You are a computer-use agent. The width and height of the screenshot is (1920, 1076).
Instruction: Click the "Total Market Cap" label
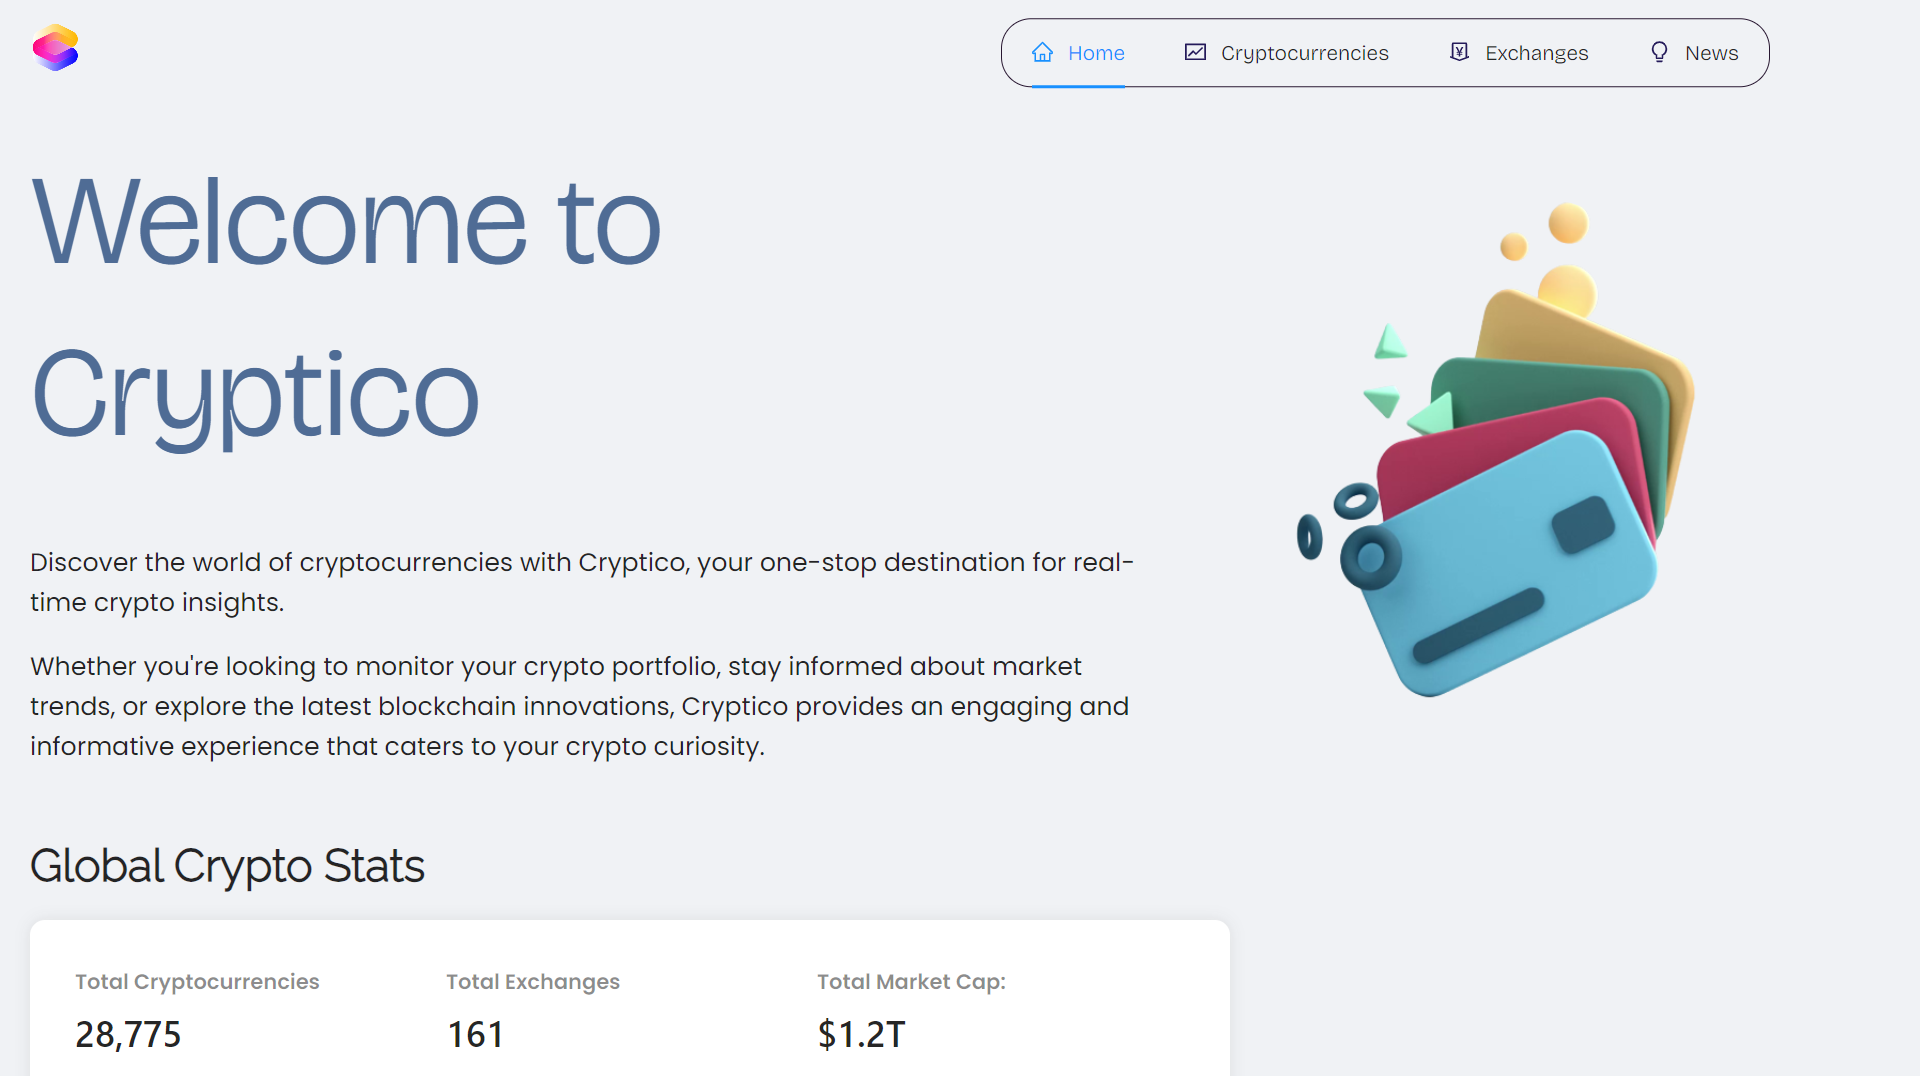(910, 982)
